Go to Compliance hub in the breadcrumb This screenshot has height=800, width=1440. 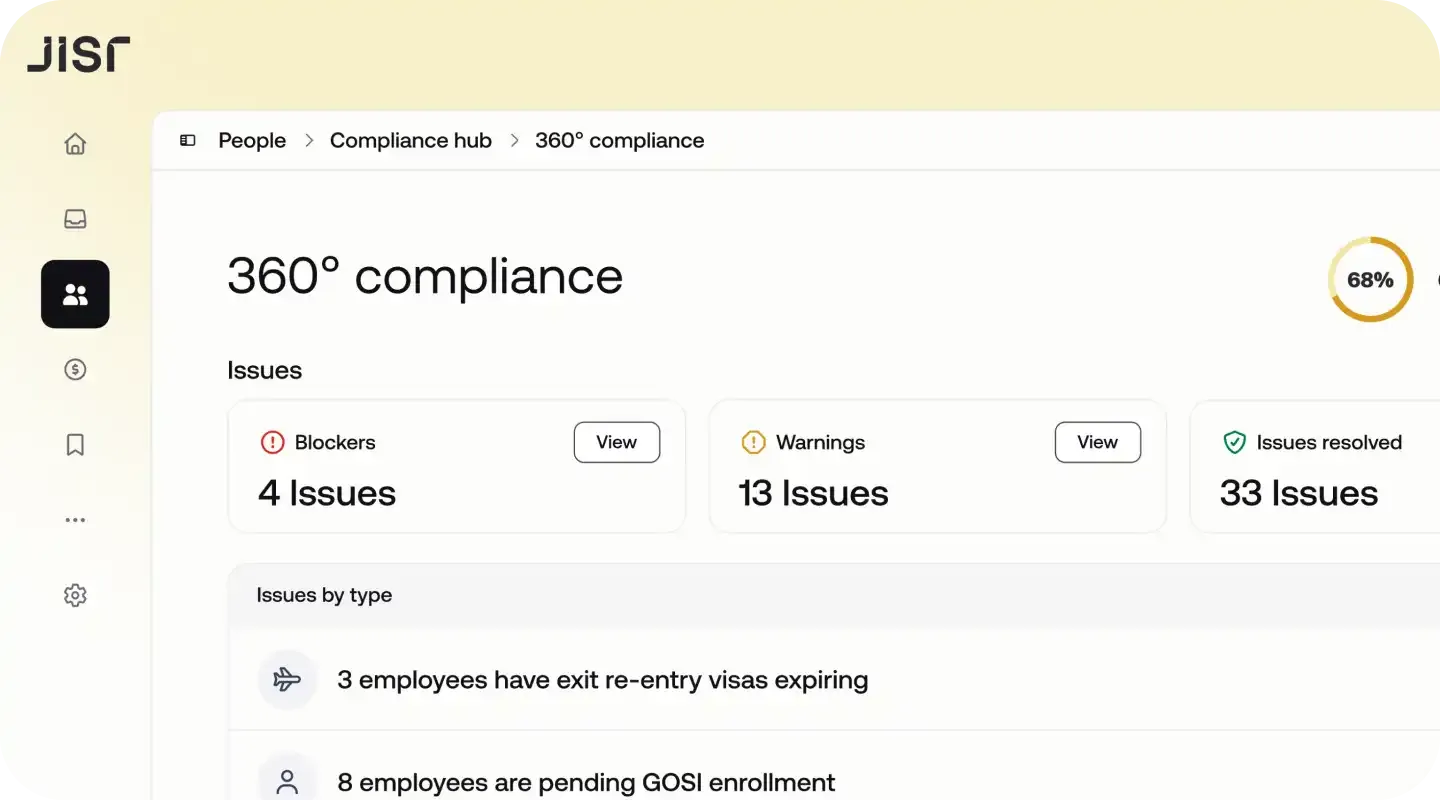click(411, 140)
